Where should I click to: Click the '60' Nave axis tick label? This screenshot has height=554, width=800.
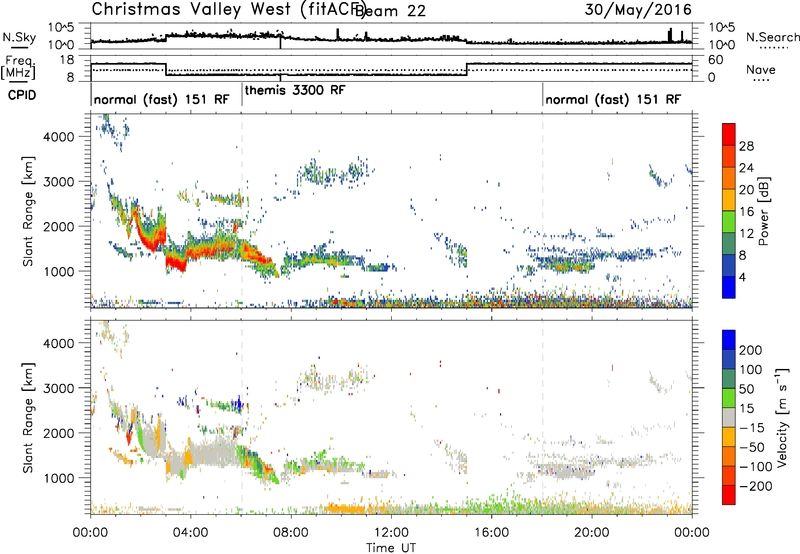point(715,60)
